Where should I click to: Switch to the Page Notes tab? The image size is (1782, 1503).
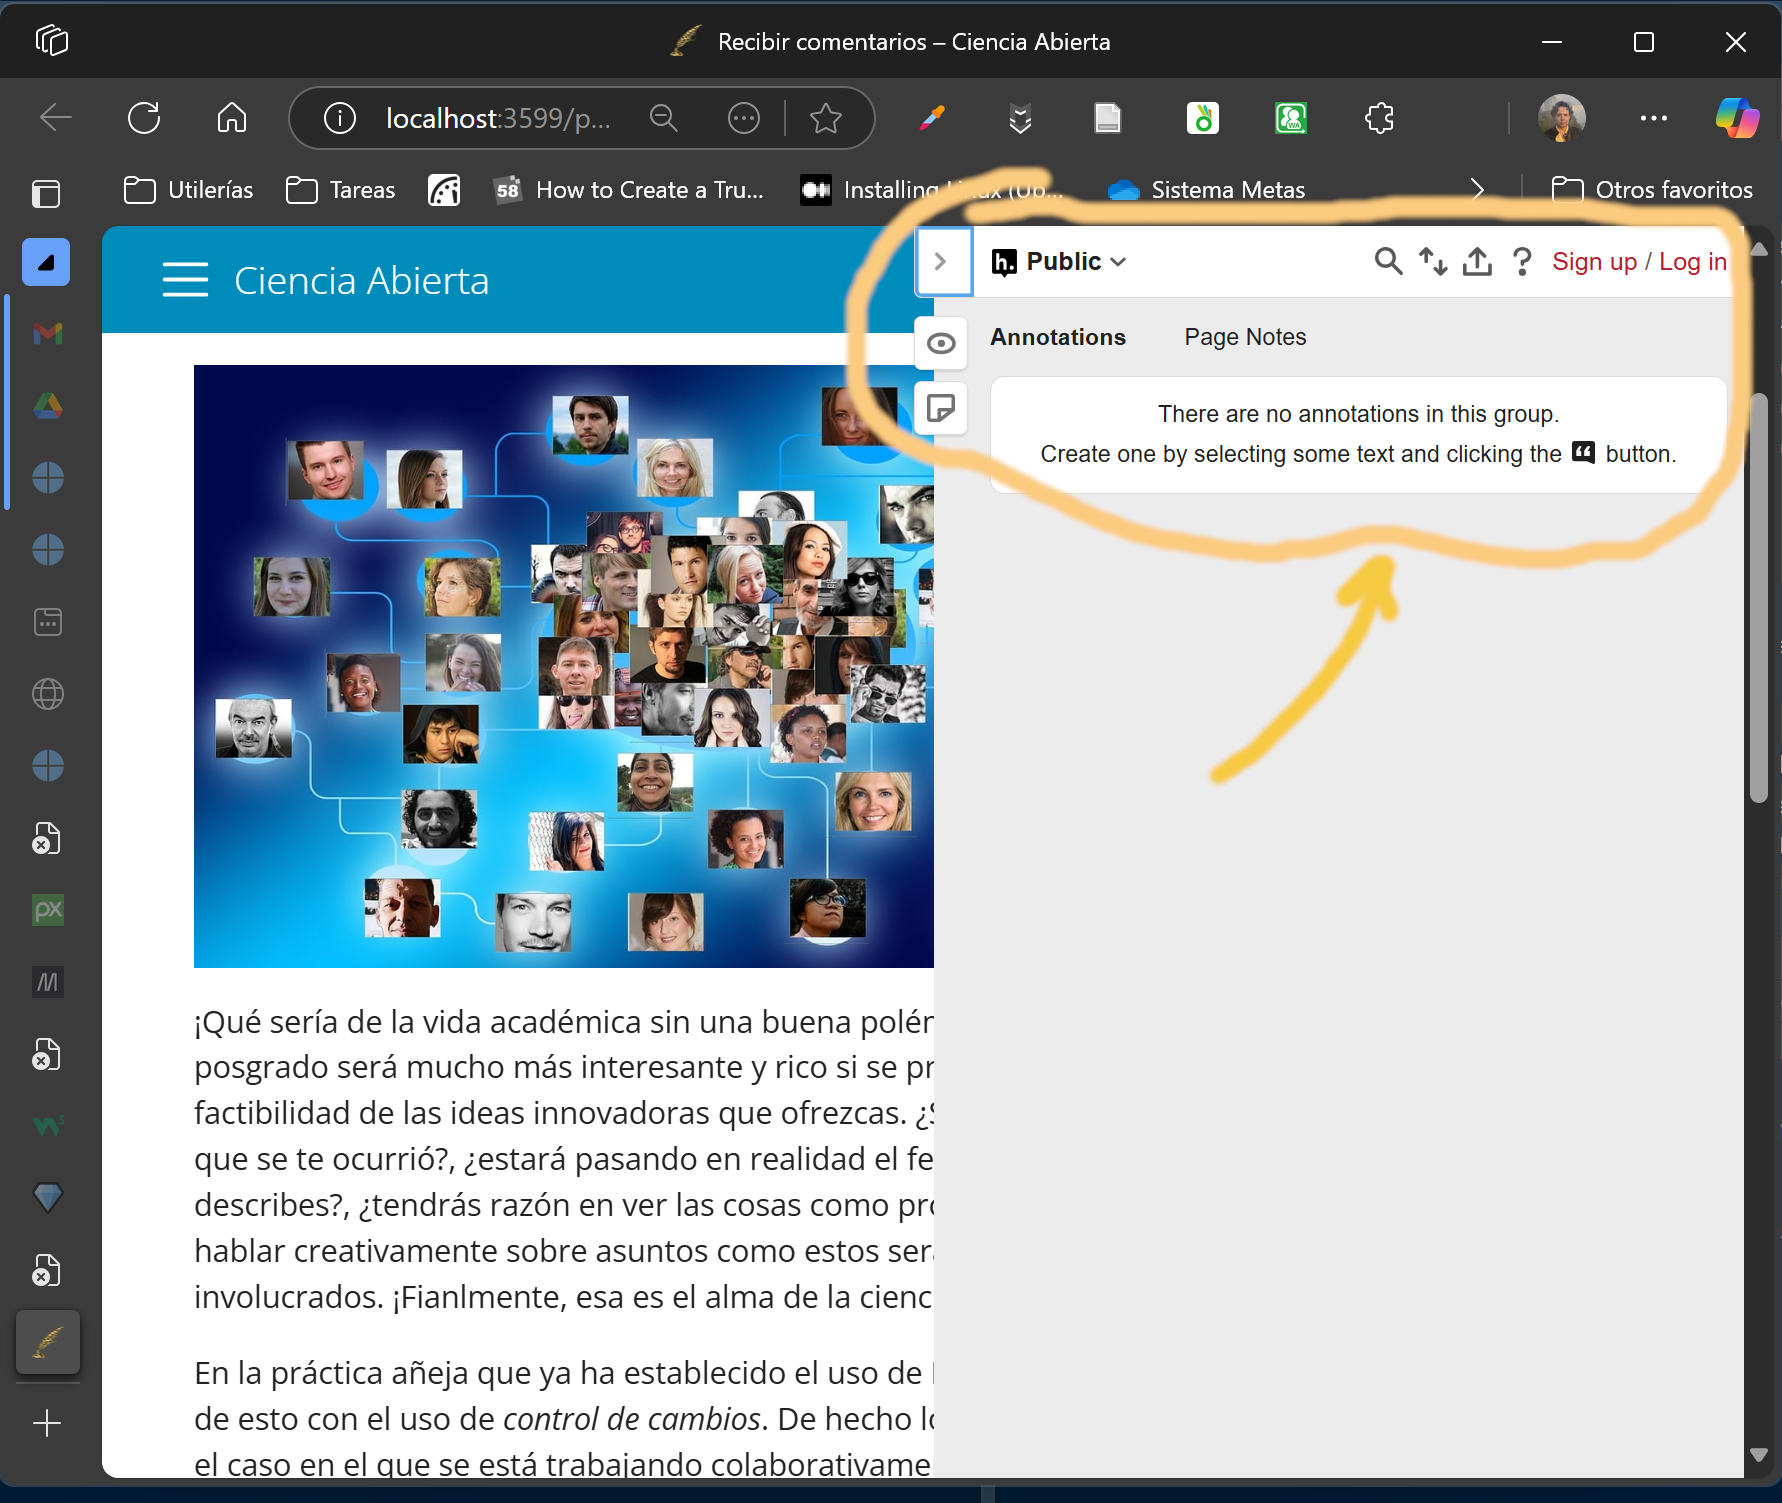[x=1245, y=337]
